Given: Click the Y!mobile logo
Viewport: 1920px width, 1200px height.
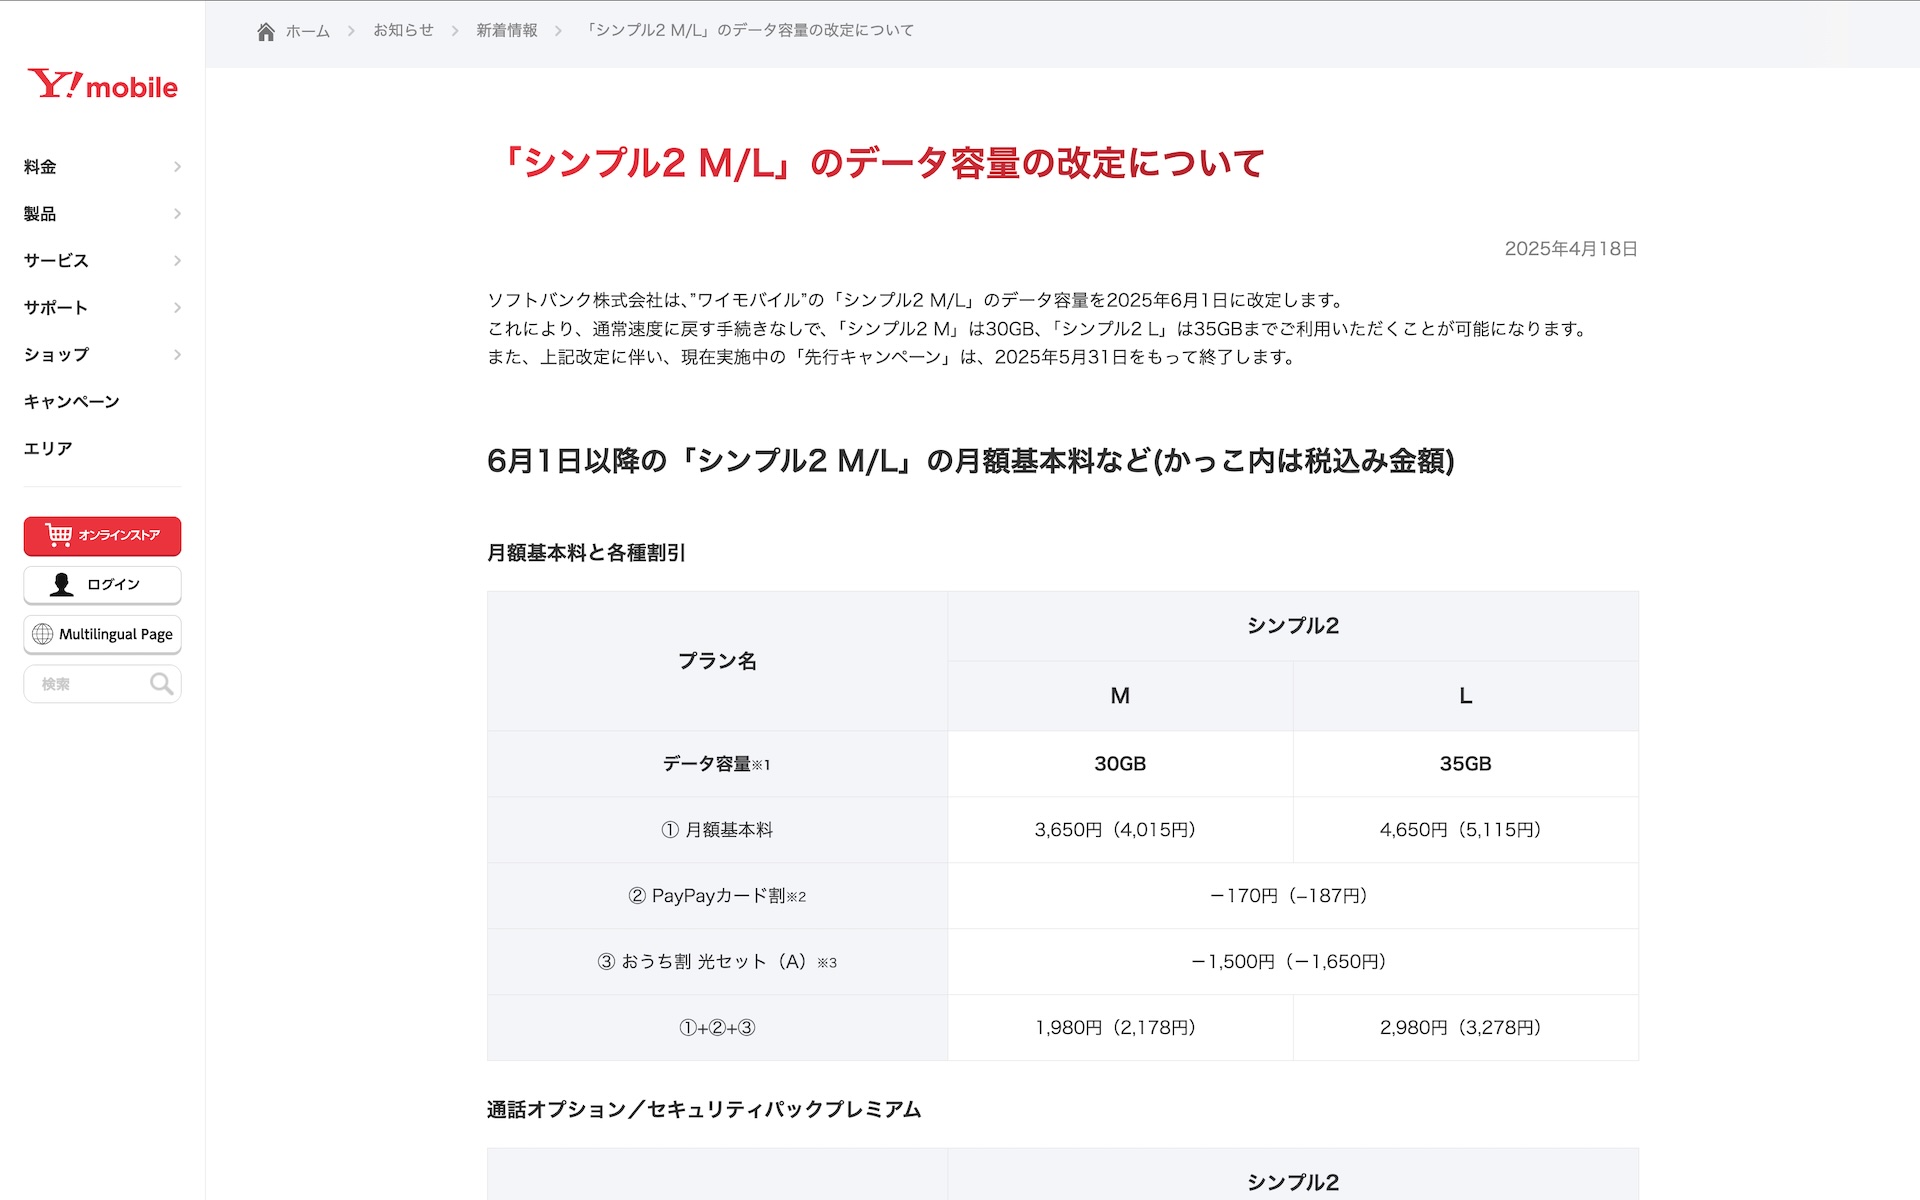Looking at the screenshot, I should pyautogui.click(x=102, y=85).
